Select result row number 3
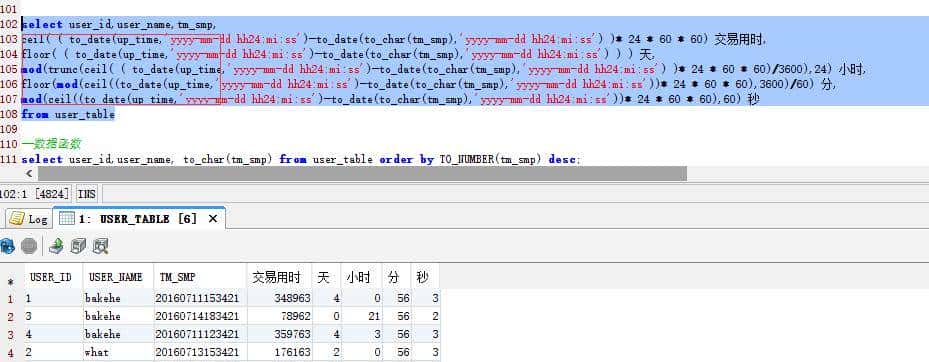This screenshot has width=929, height=362. tap(9, 334)
